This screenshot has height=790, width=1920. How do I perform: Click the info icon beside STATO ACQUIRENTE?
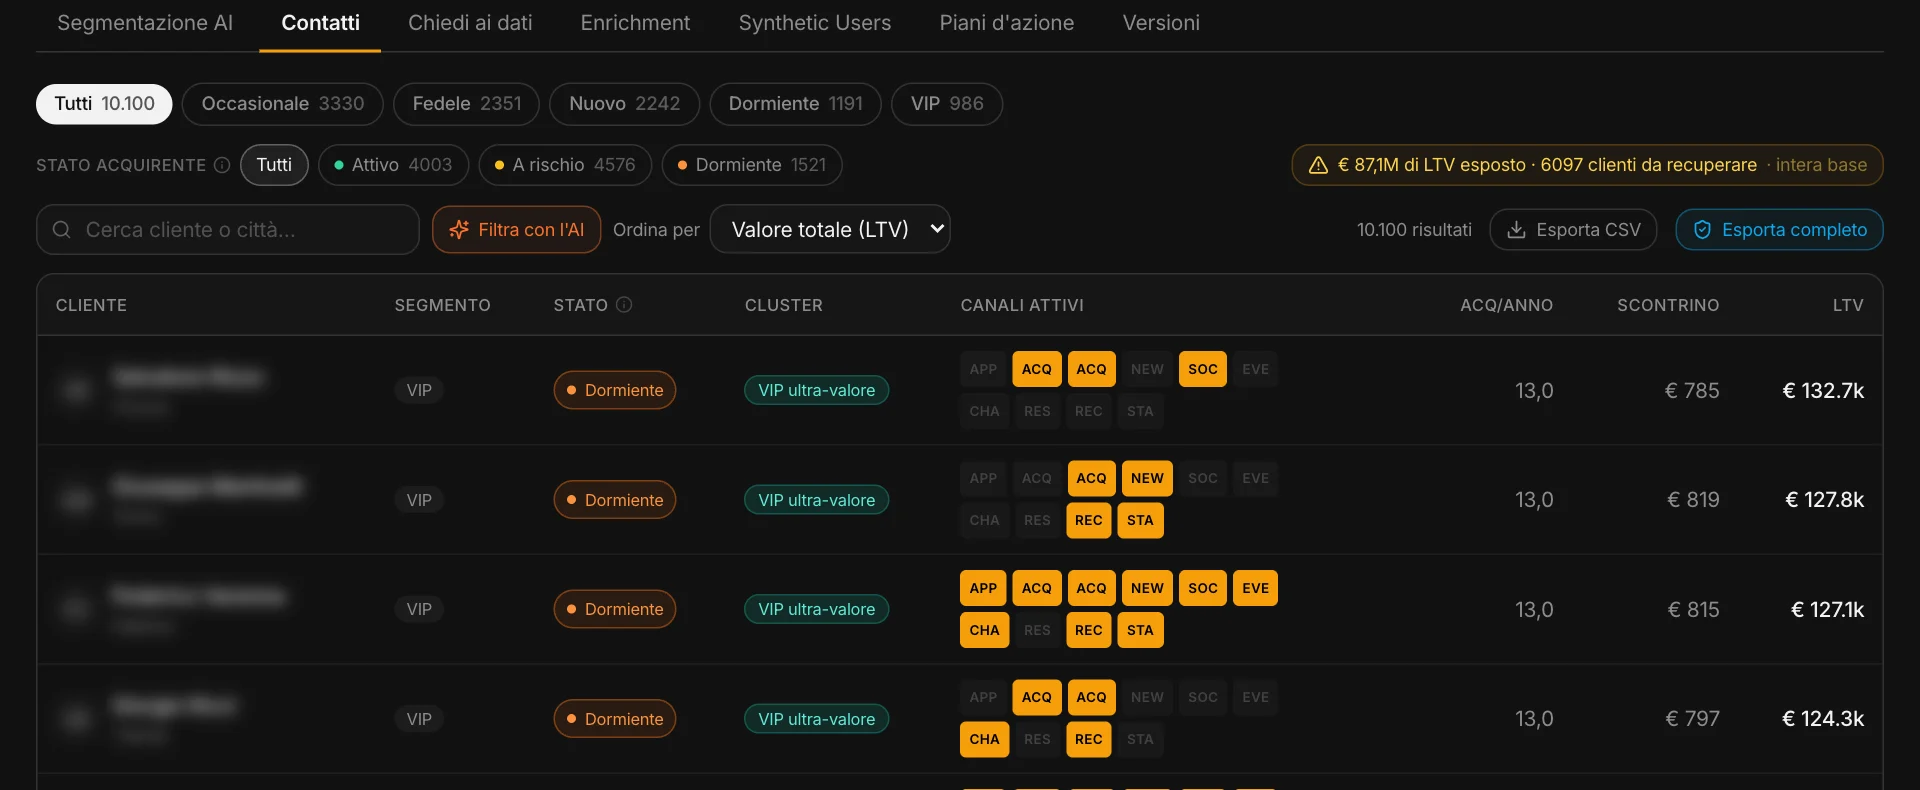coord(222,165)
